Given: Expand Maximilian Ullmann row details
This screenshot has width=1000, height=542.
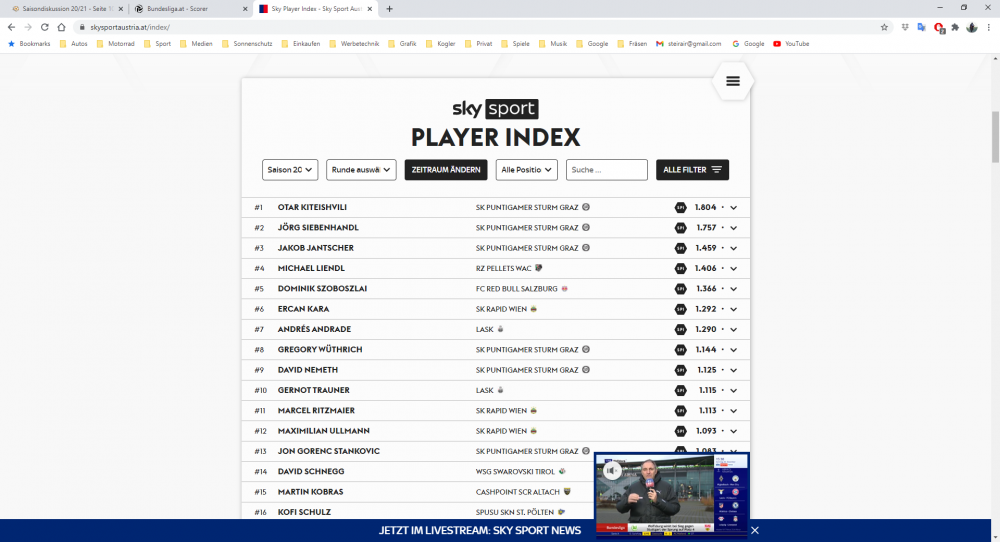Looking at the screenshot, I should point(734,432).
